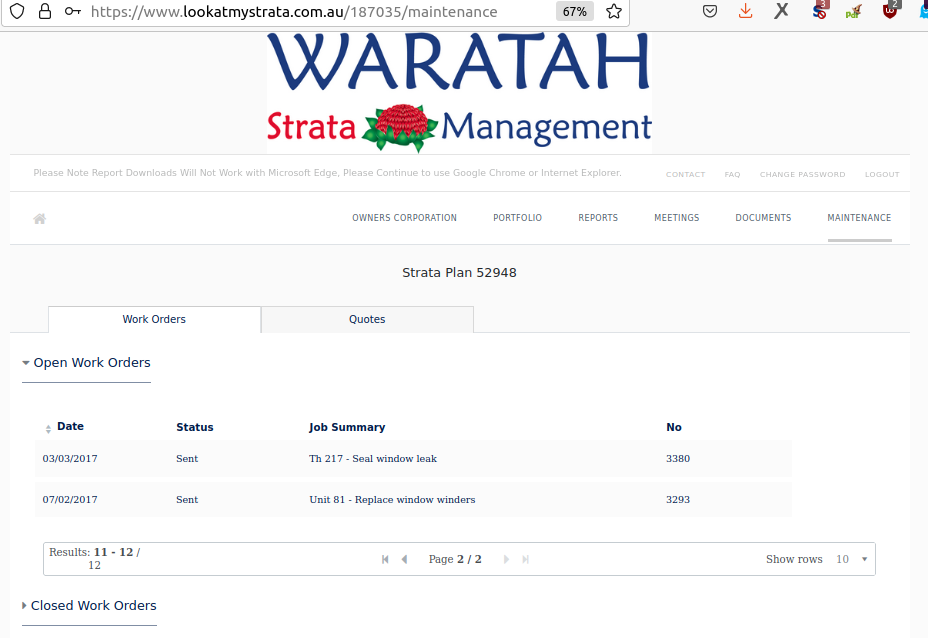Click the X extension icon

tap(782, 11)
